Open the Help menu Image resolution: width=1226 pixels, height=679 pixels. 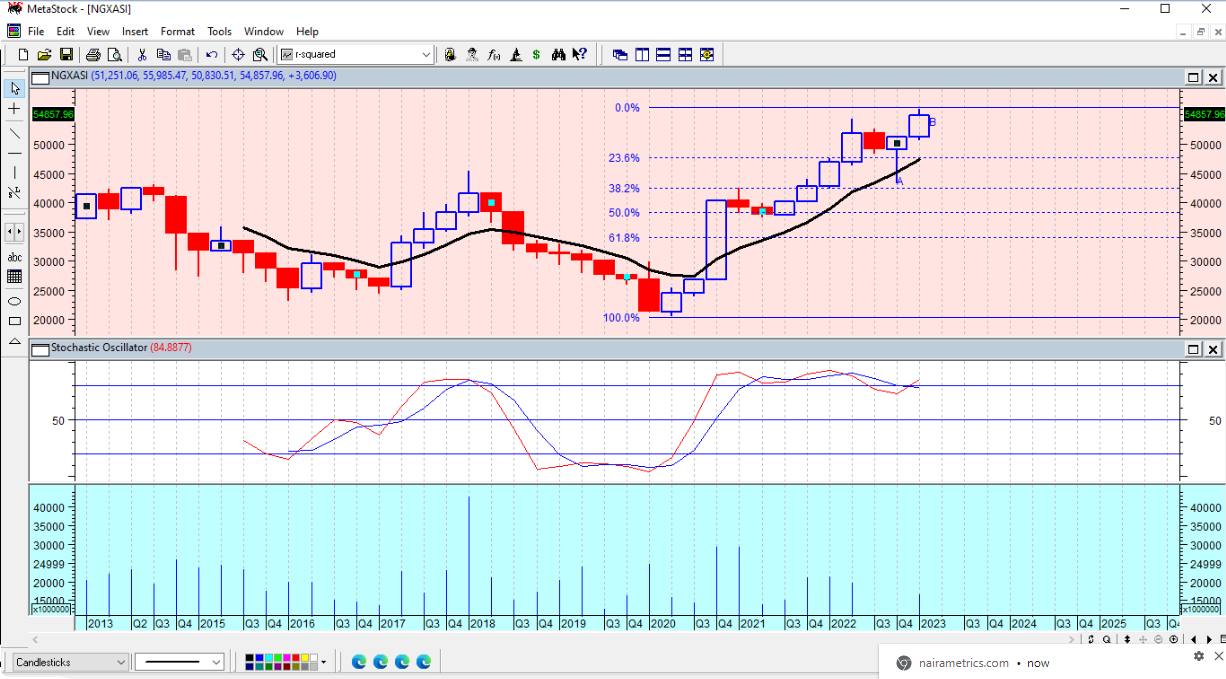pos(307,31)
